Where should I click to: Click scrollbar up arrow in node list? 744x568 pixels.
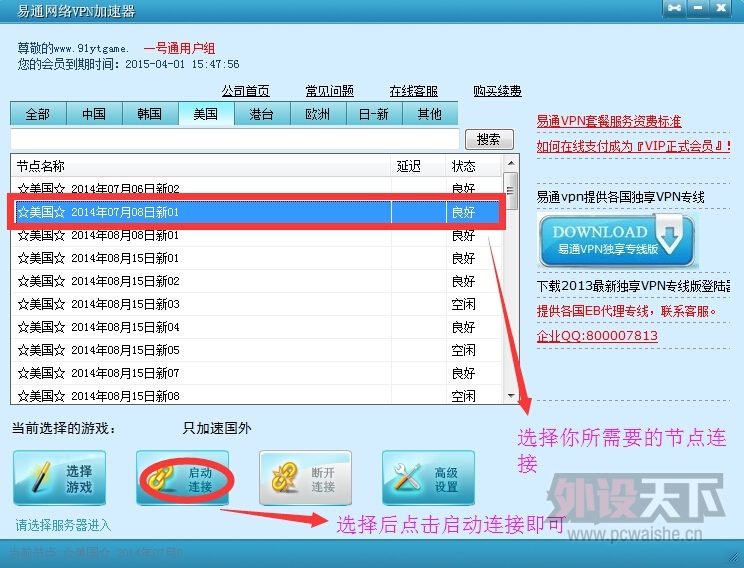511,163
